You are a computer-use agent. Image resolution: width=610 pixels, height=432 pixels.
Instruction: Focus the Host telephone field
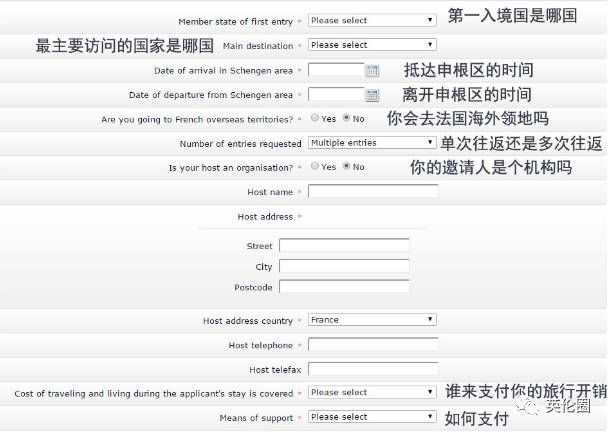(x=373, y=344)
